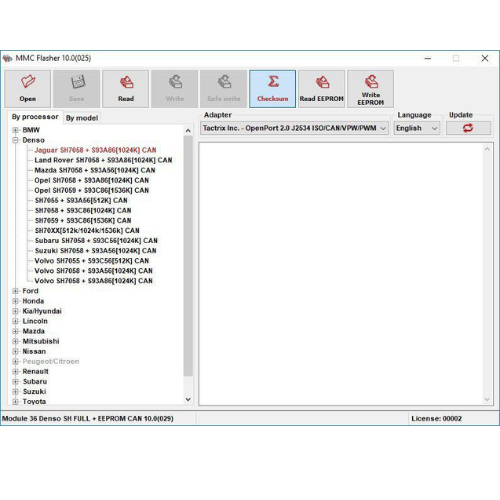This screenshot has width=500, height=500.
Task: Select Volvo SH7058 + S93A56[1024K] CAN
Action: point(94,271)
